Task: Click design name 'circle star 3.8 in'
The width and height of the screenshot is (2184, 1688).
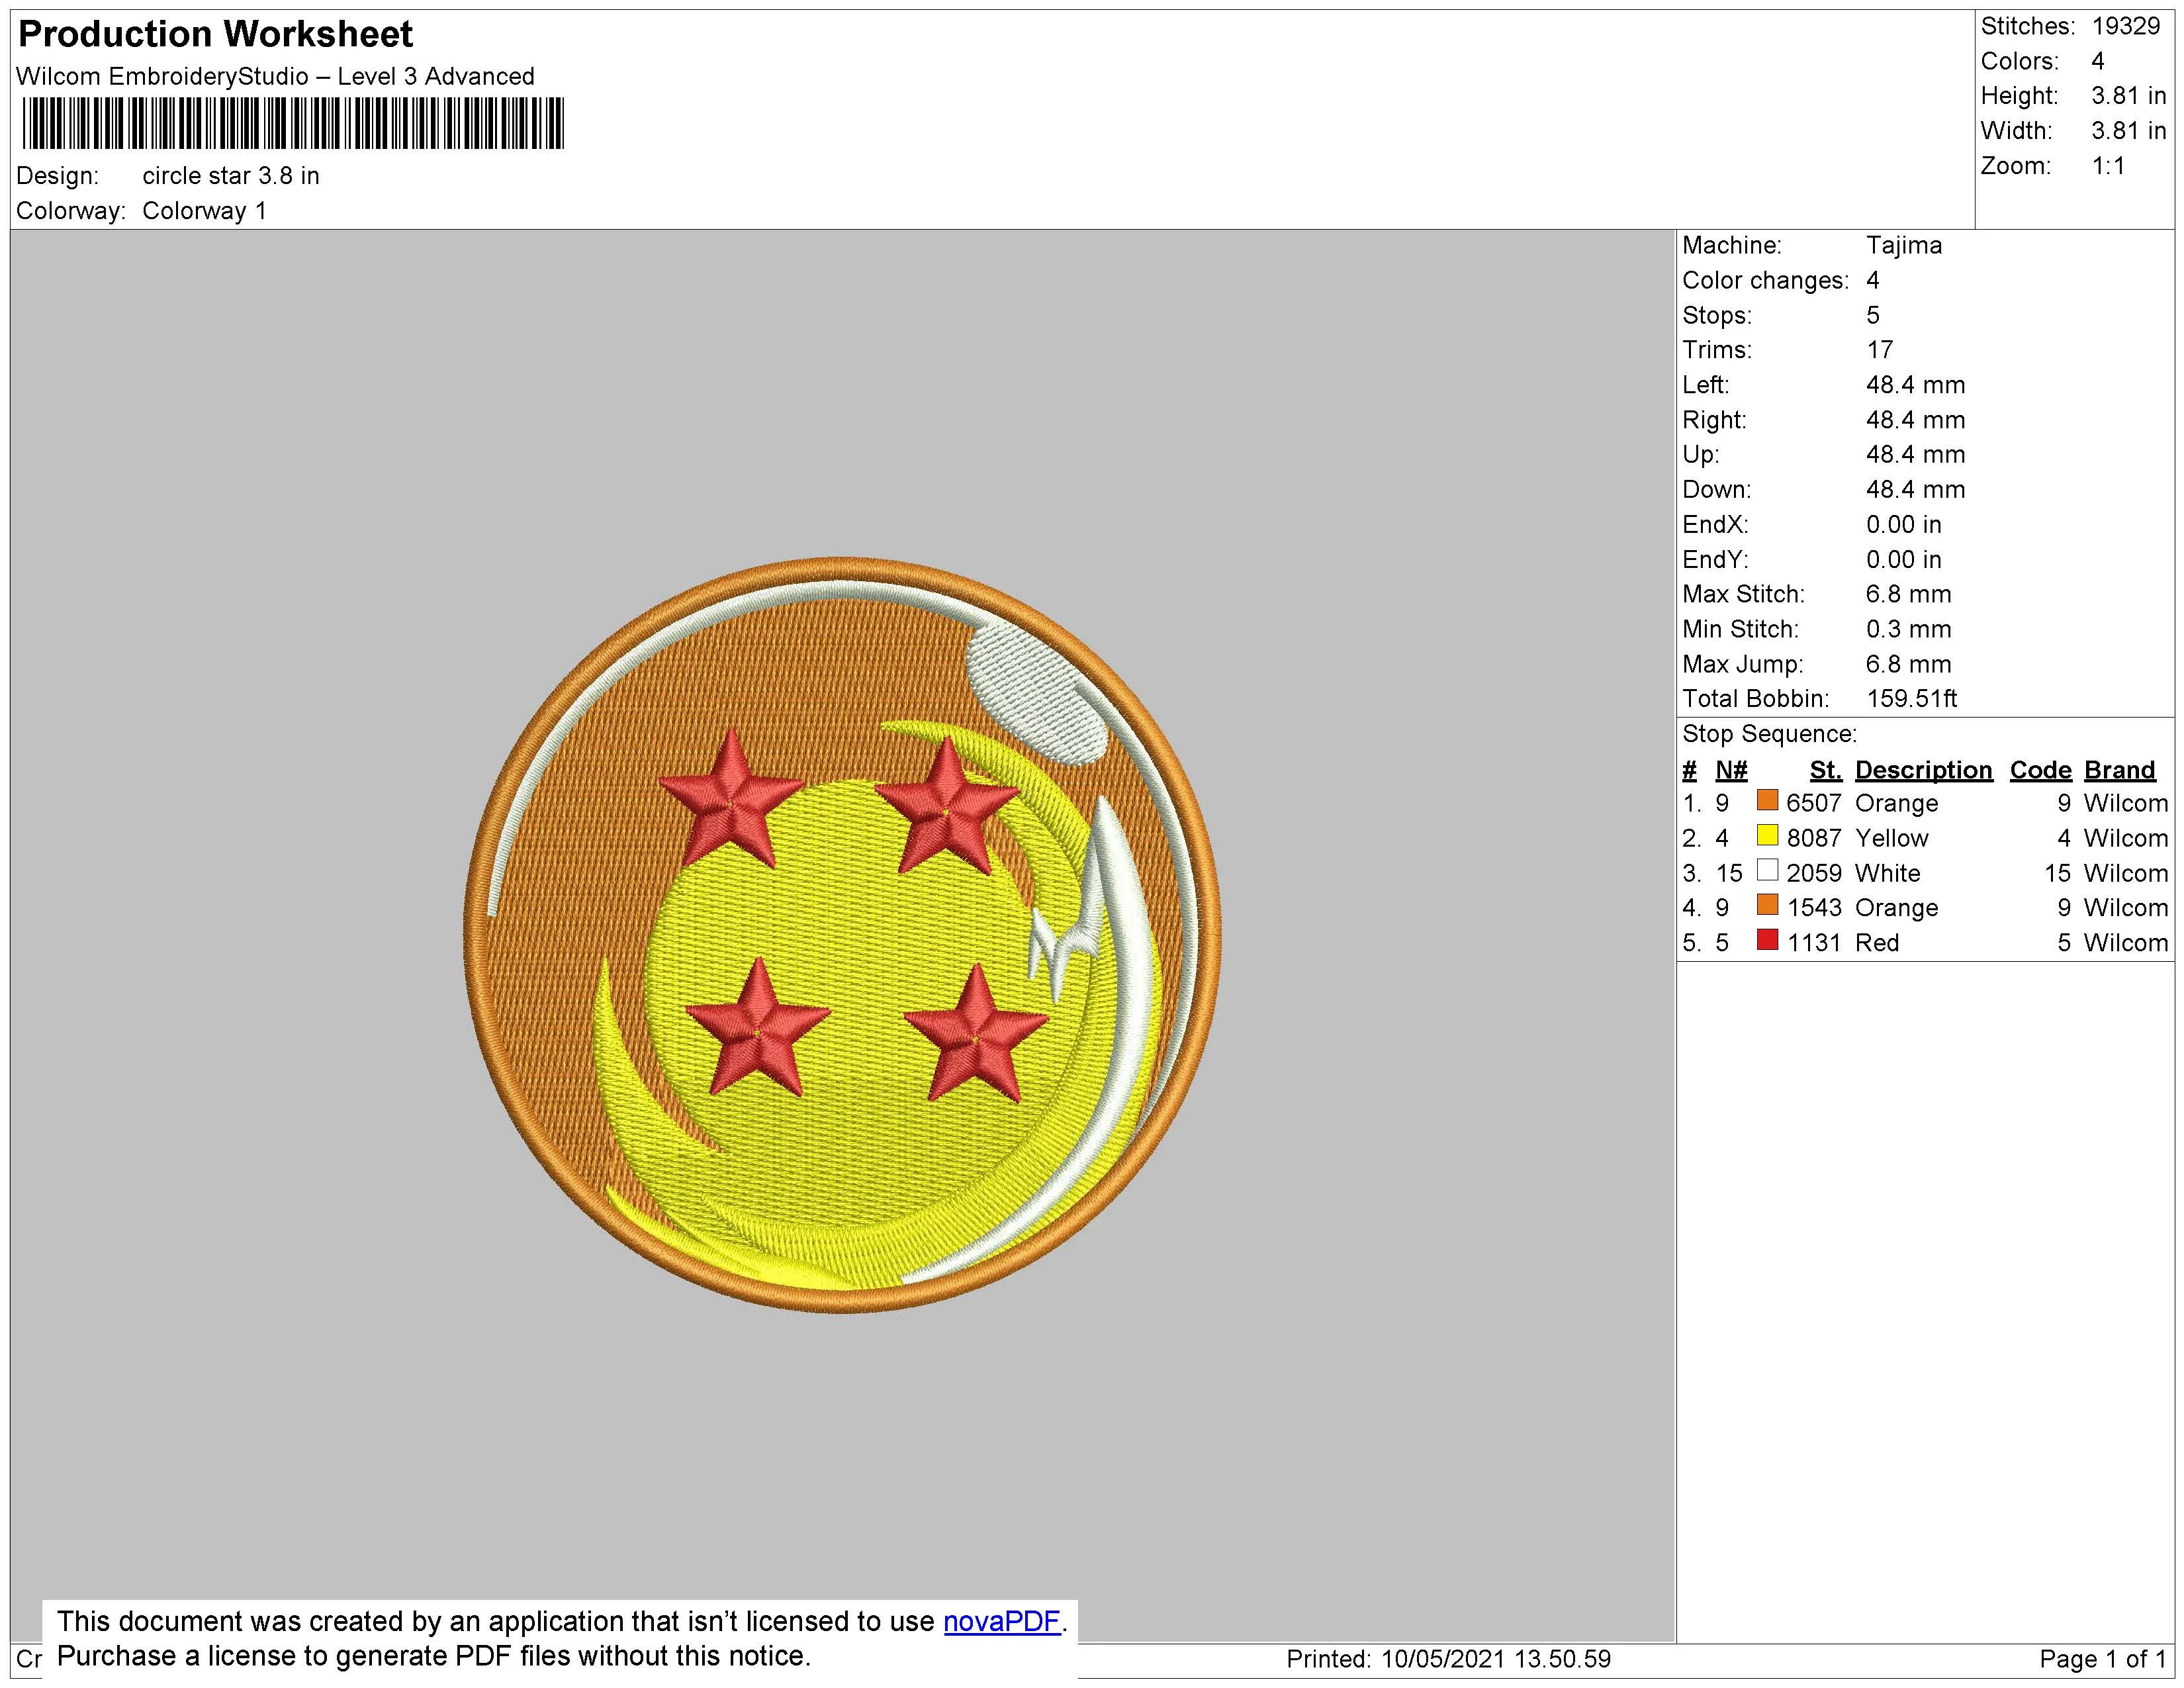Action: pyautogui.click(x=231, y=176)
